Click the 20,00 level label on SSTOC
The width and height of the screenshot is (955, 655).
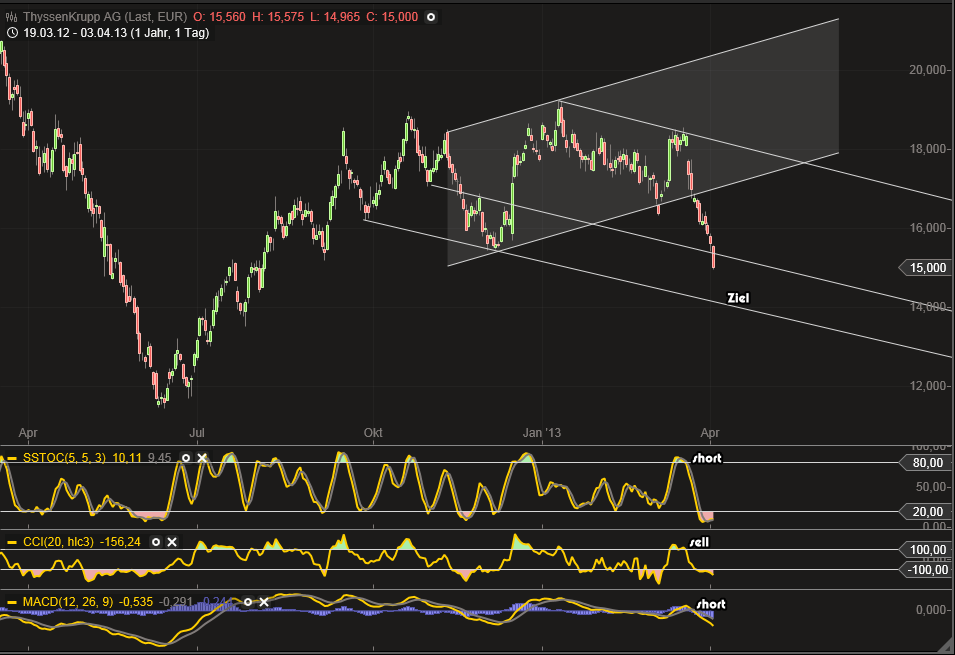[x=925, y=512]
